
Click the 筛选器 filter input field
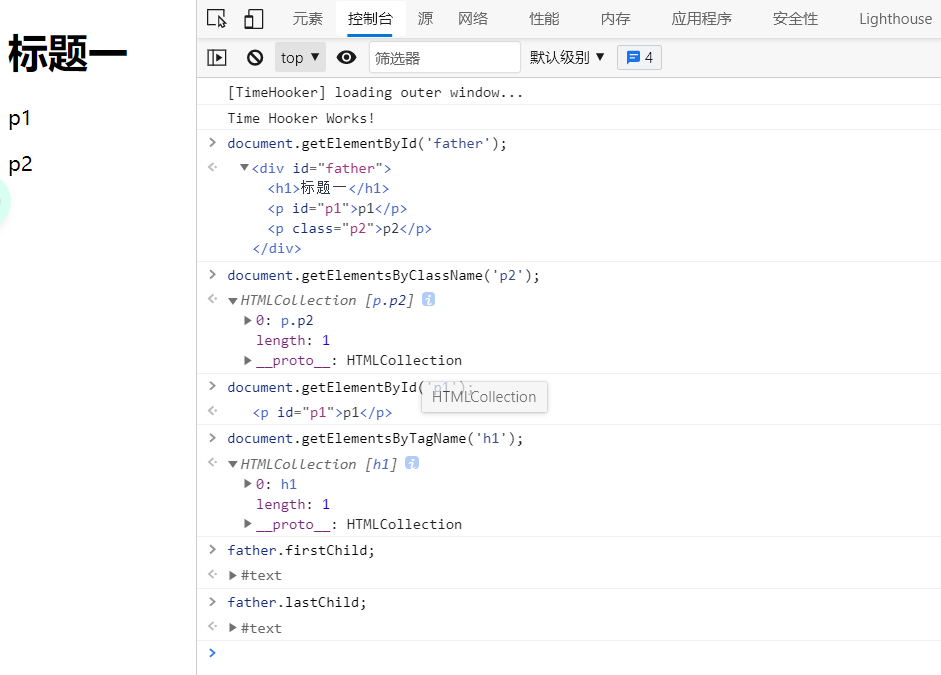(x=444, y=58)
